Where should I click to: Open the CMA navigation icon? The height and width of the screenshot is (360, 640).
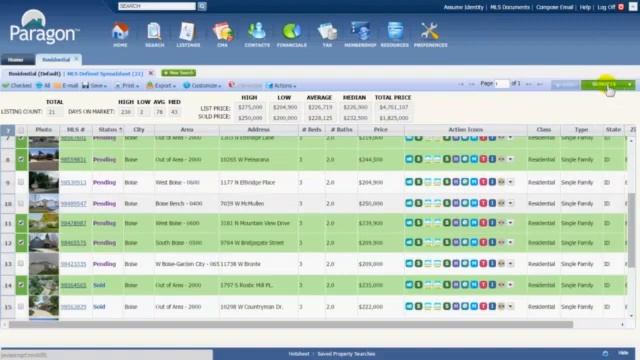[222, 35]
